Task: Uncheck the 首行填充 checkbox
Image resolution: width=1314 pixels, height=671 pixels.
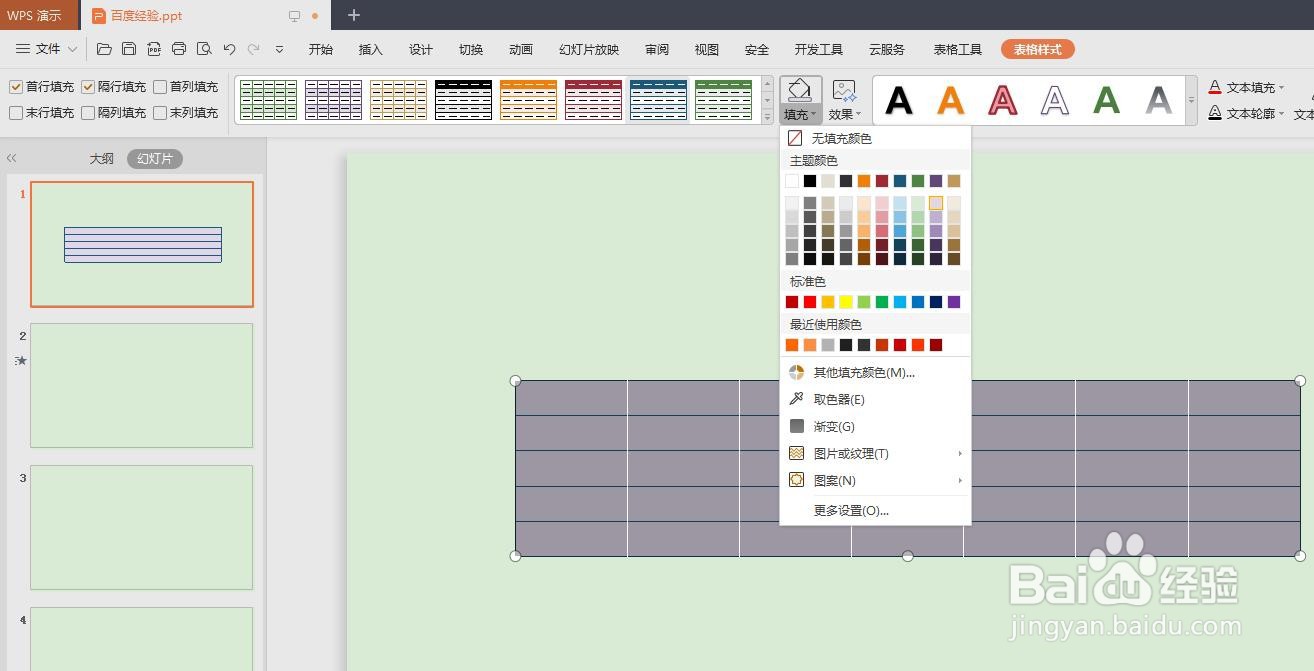Action: point(16,87)
